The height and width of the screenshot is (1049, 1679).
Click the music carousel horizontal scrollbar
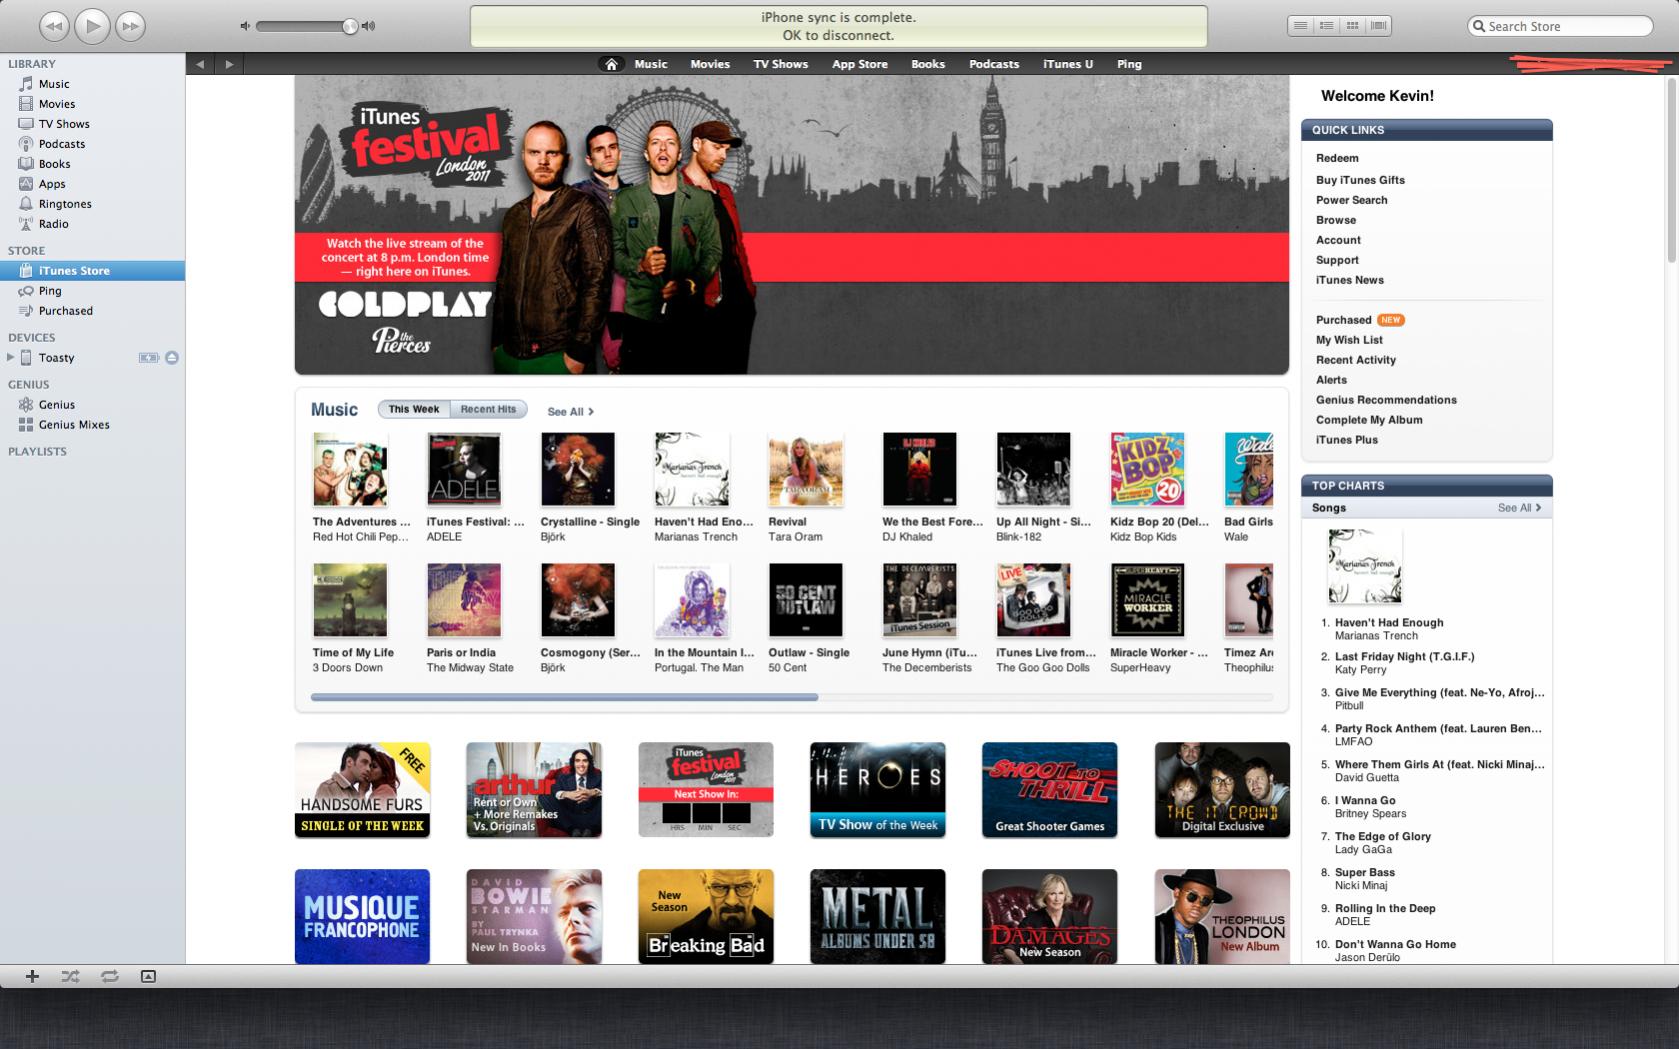564,697
